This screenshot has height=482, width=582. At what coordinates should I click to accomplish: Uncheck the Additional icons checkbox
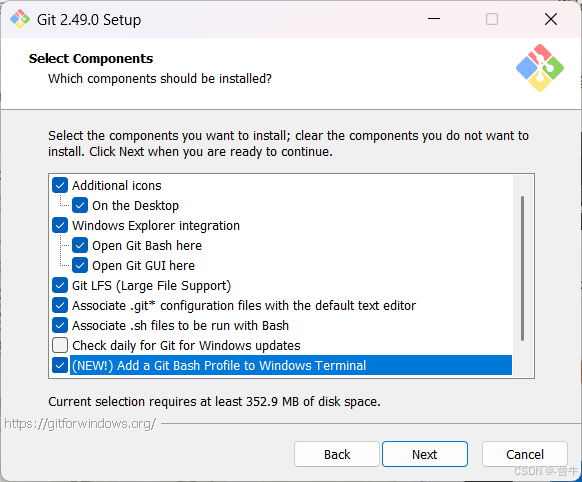point(60,185)
